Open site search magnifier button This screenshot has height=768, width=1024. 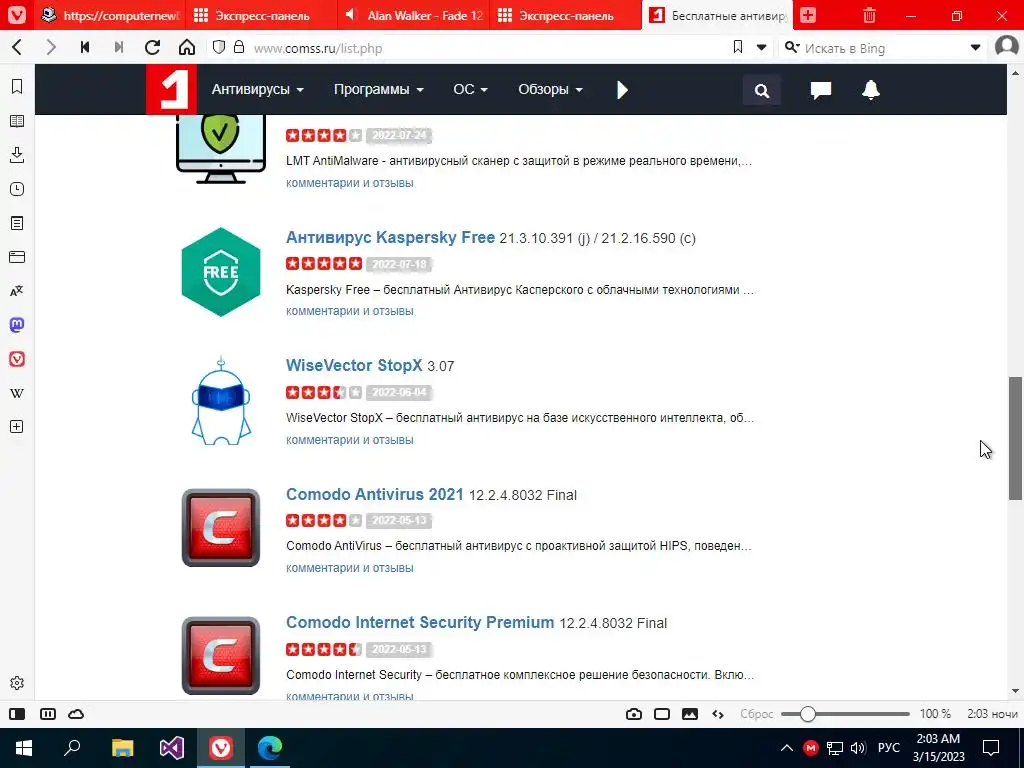click(761, 90)
